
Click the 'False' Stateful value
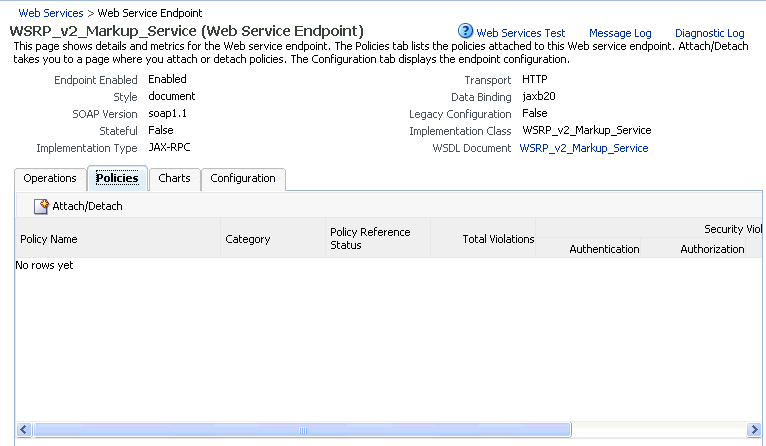(x=161, y=130)
